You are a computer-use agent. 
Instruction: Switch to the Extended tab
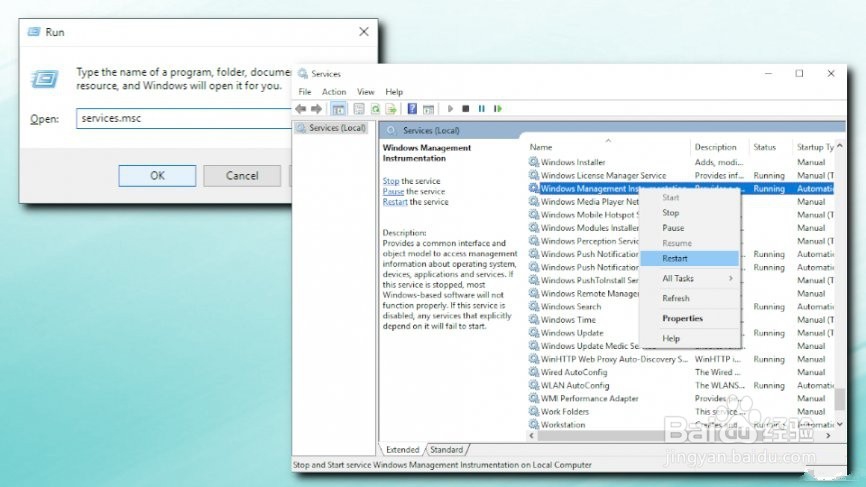point(402,449)
